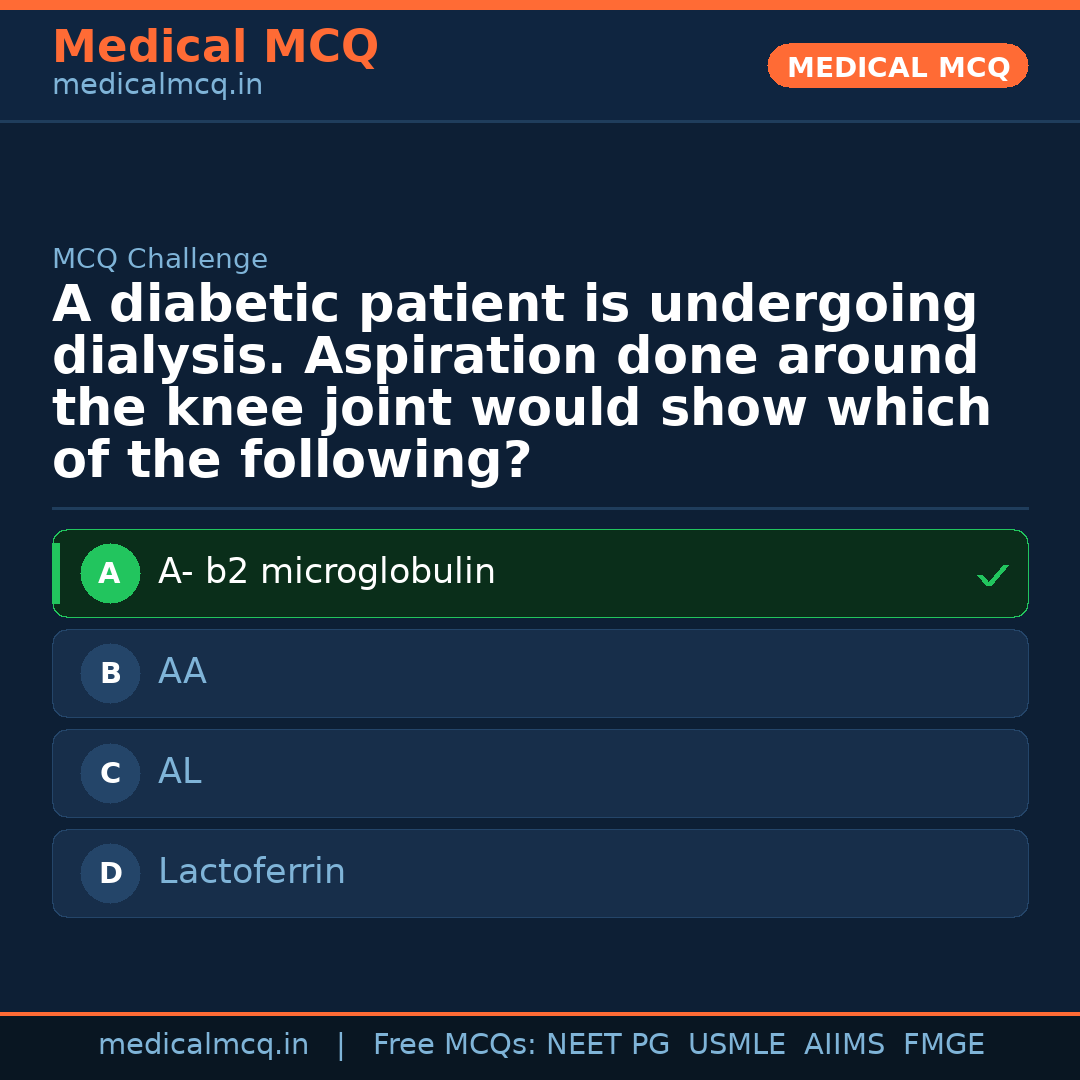Click "AIIMS" in the footer
Image resolution: width=1080 pixels, height=1080 pixels.
(x=844, y=1045)
